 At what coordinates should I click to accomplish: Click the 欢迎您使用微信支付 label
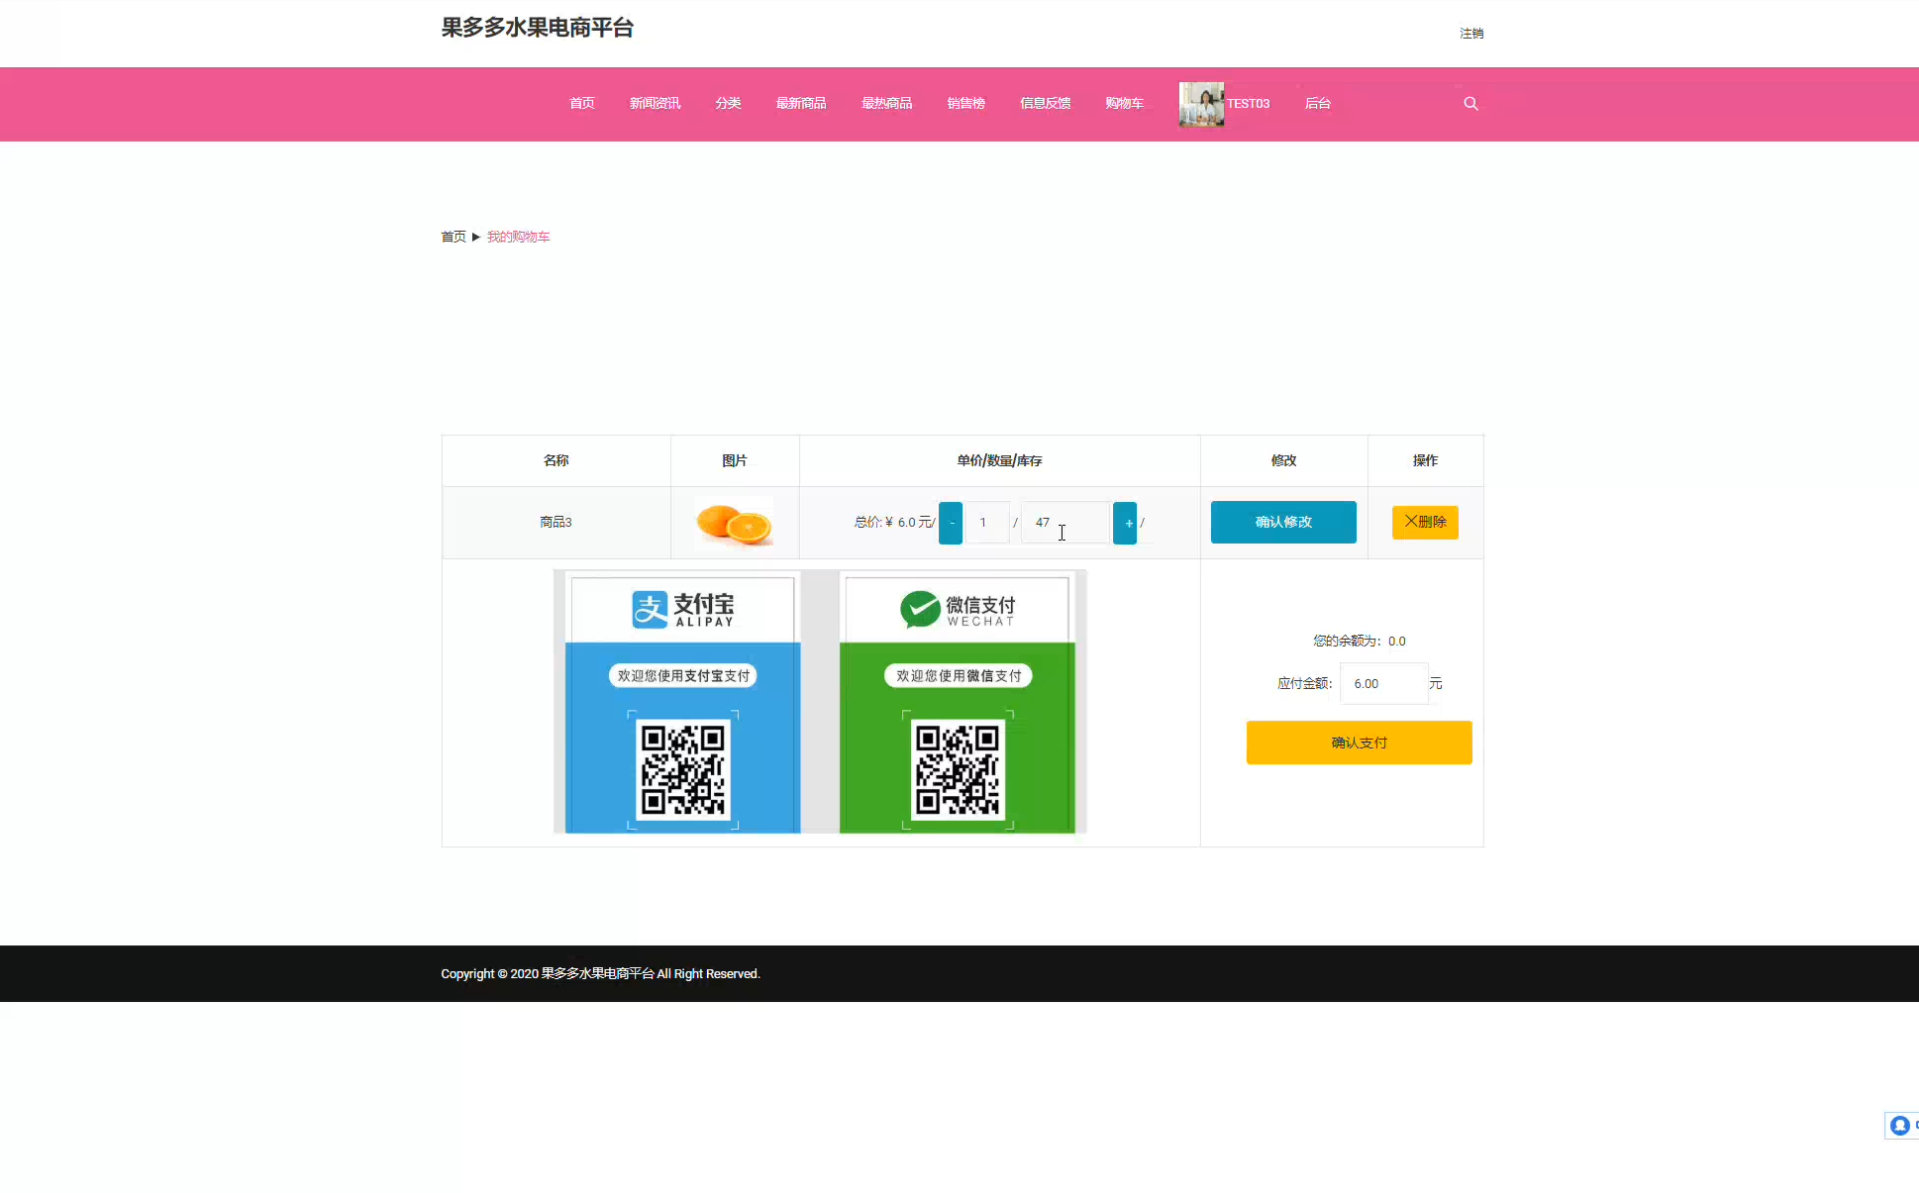[958, 676]
